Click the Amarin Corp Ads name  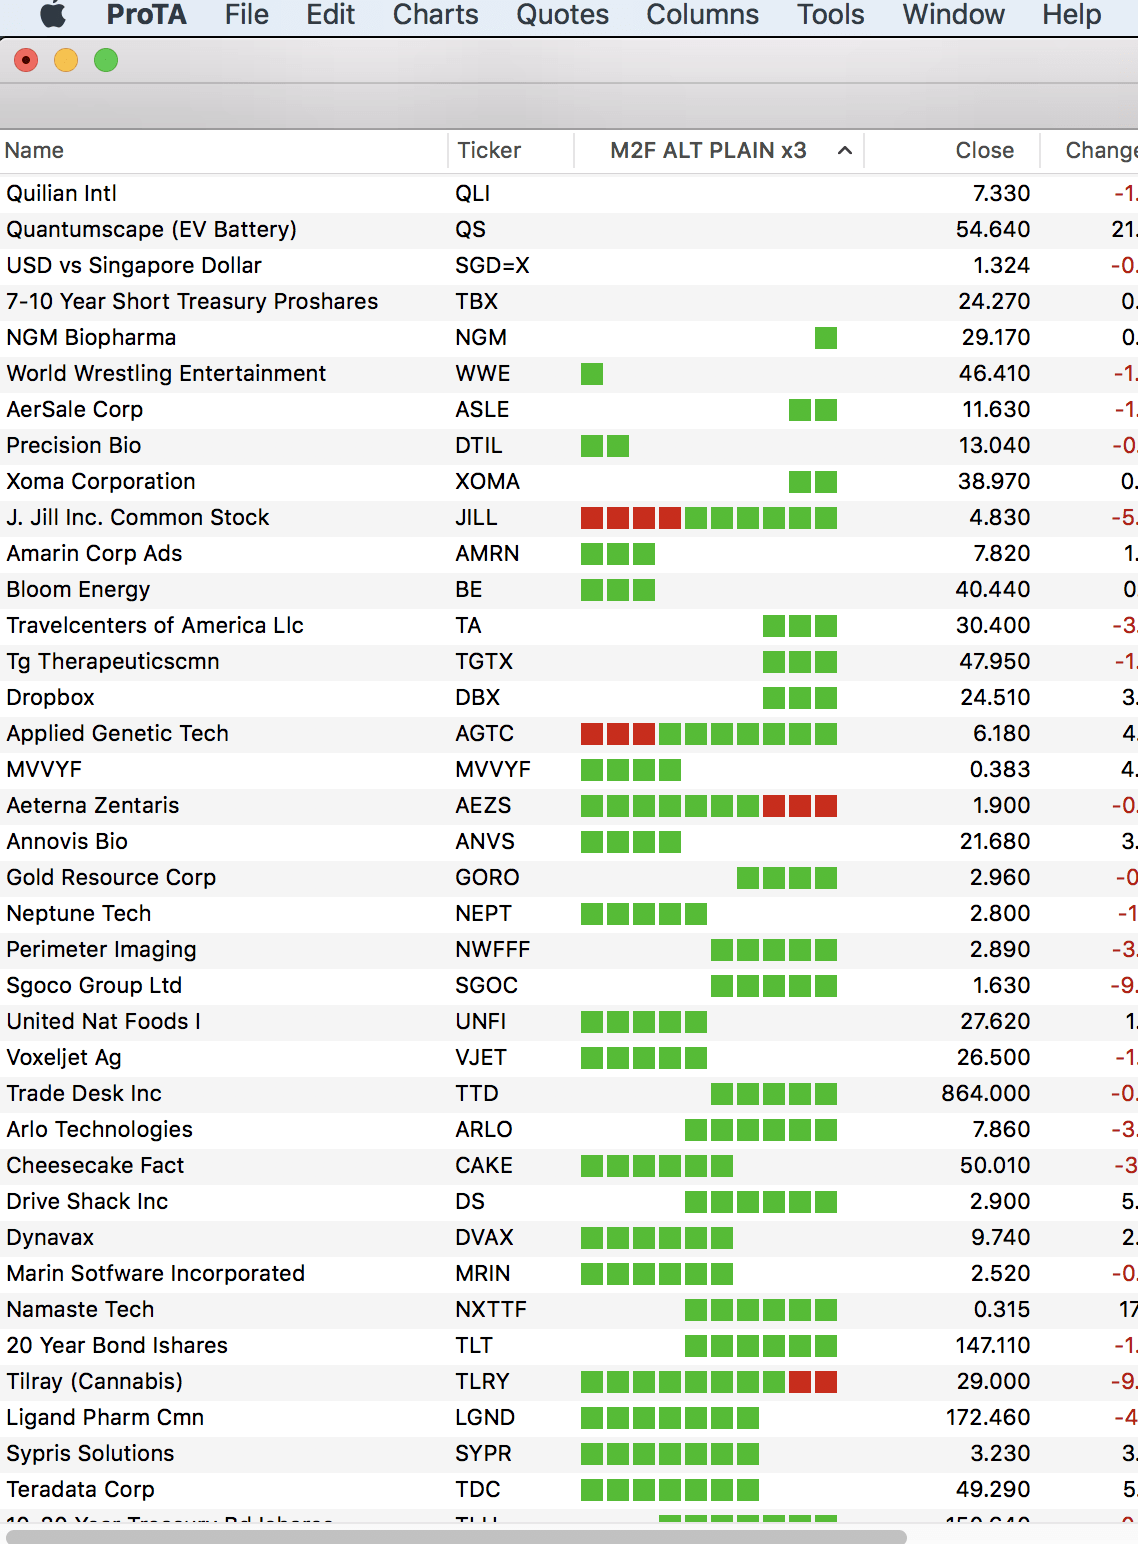94,554
